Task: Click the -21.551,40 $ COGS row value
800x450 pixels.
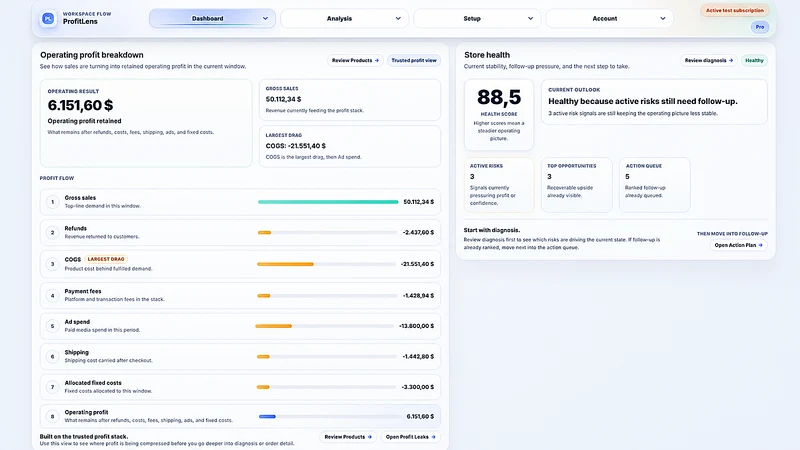Action: [x=417, y=264]
